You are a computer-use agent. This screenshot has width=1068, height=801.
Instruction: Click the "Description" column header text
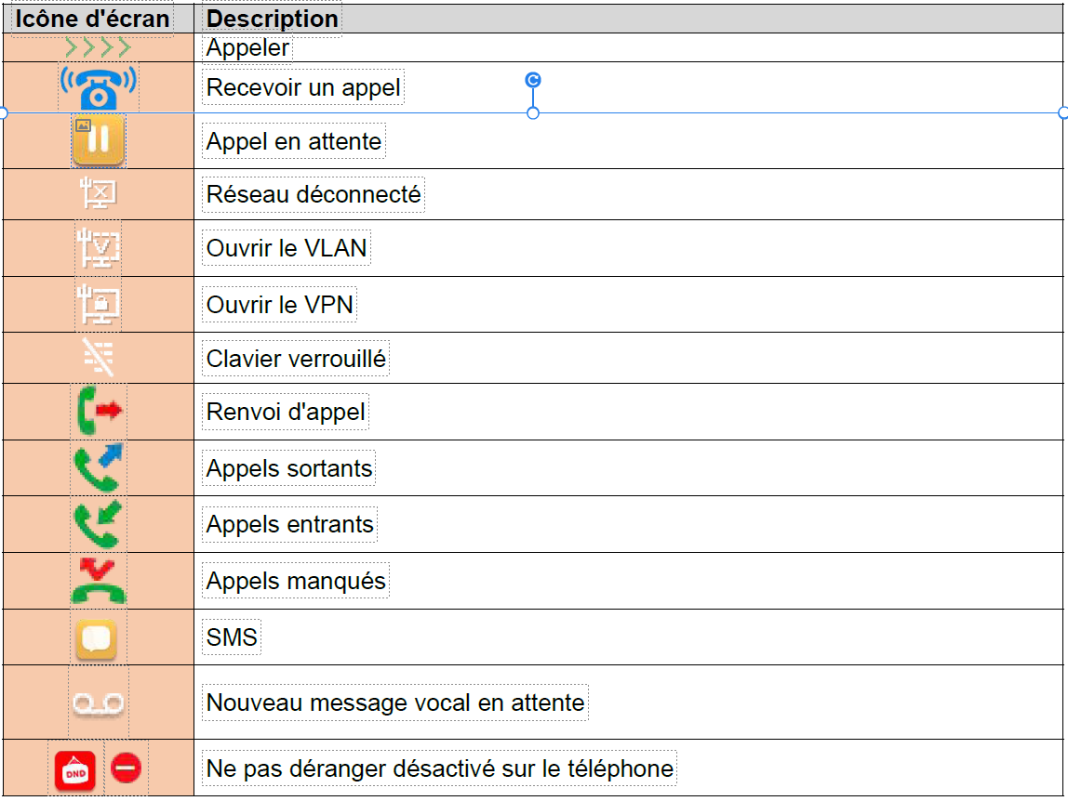click(x=272, y=19)
